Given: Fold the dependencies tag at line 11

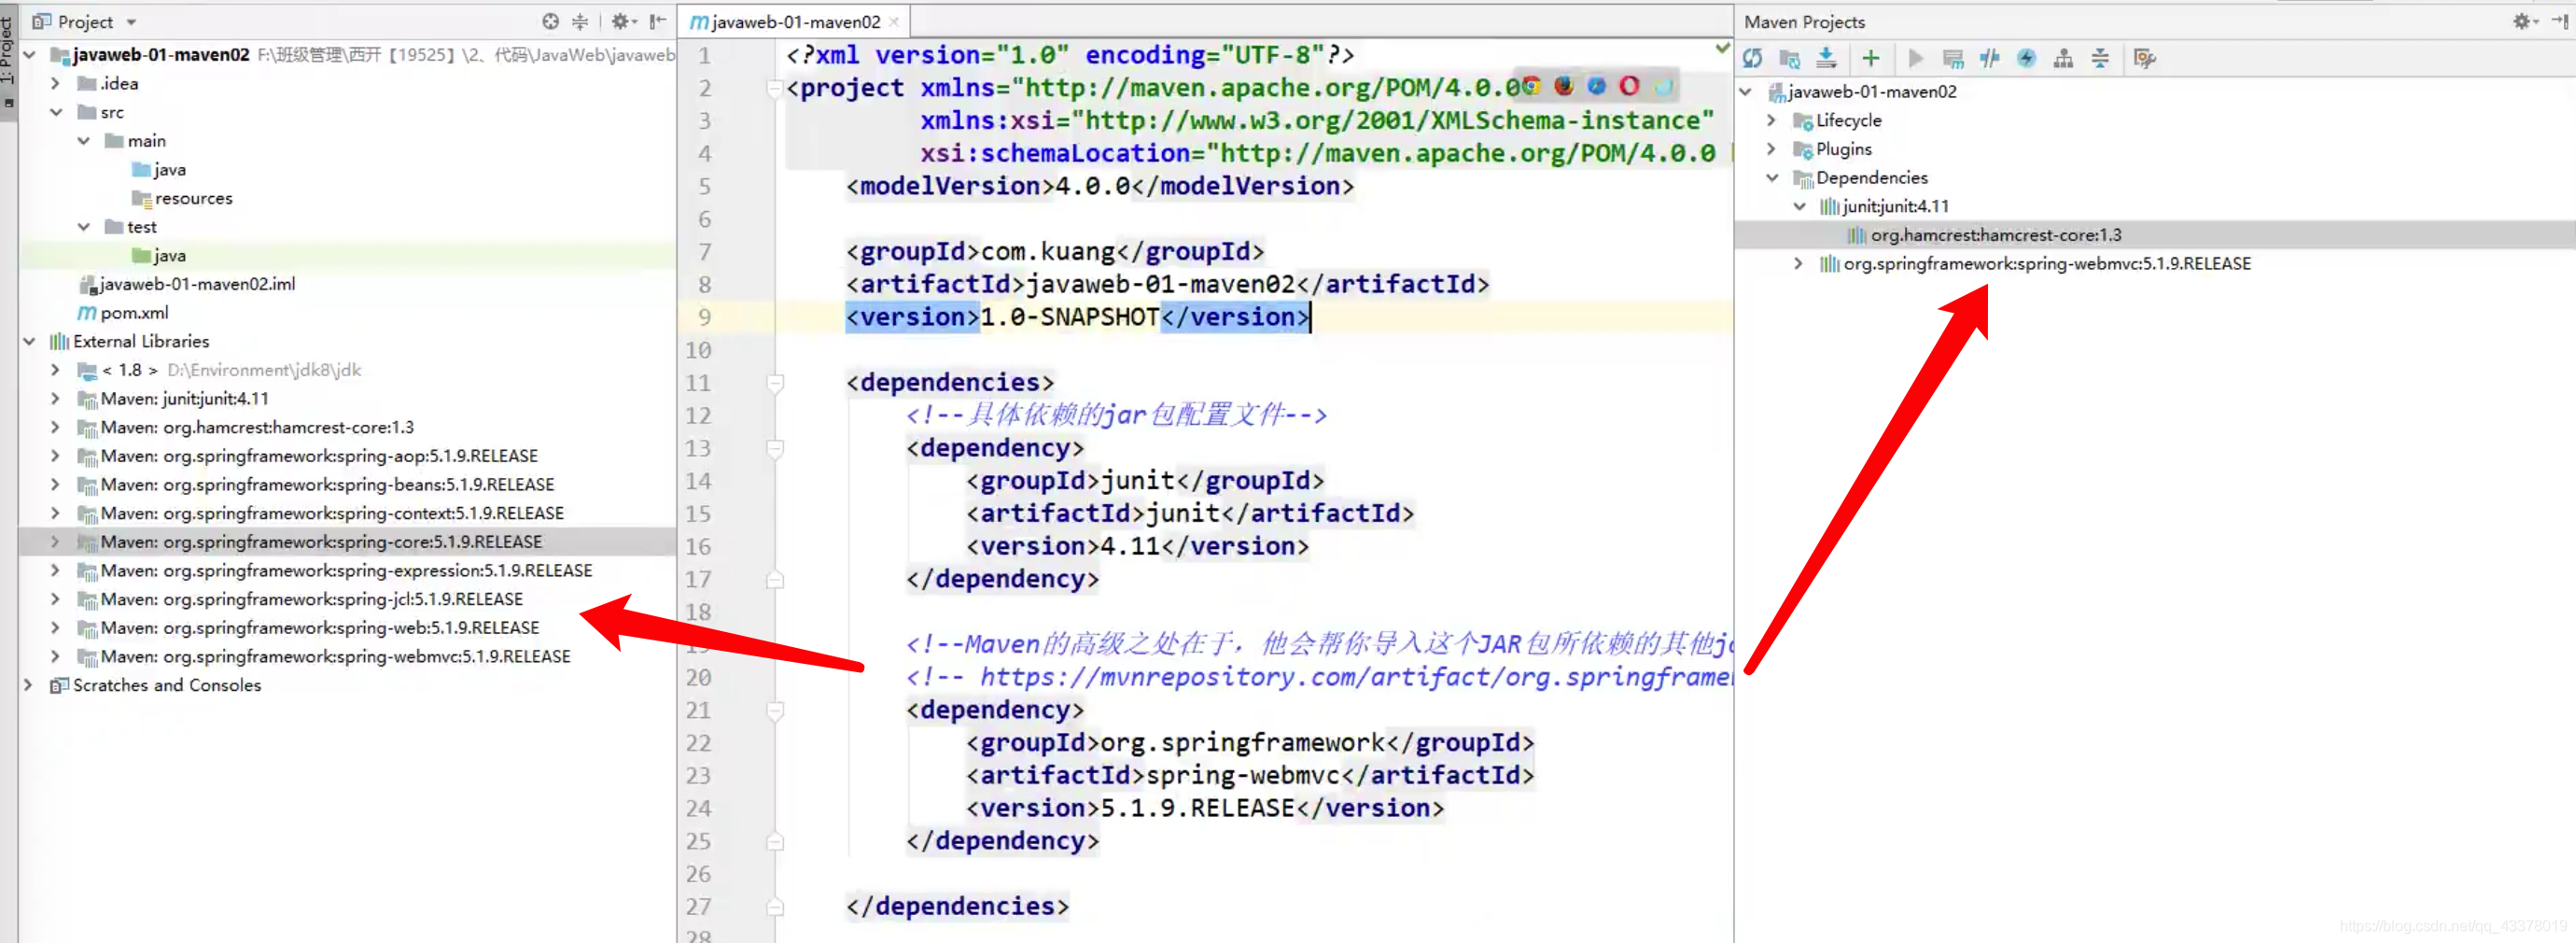Looking at the screenshot, I should 775,383.
